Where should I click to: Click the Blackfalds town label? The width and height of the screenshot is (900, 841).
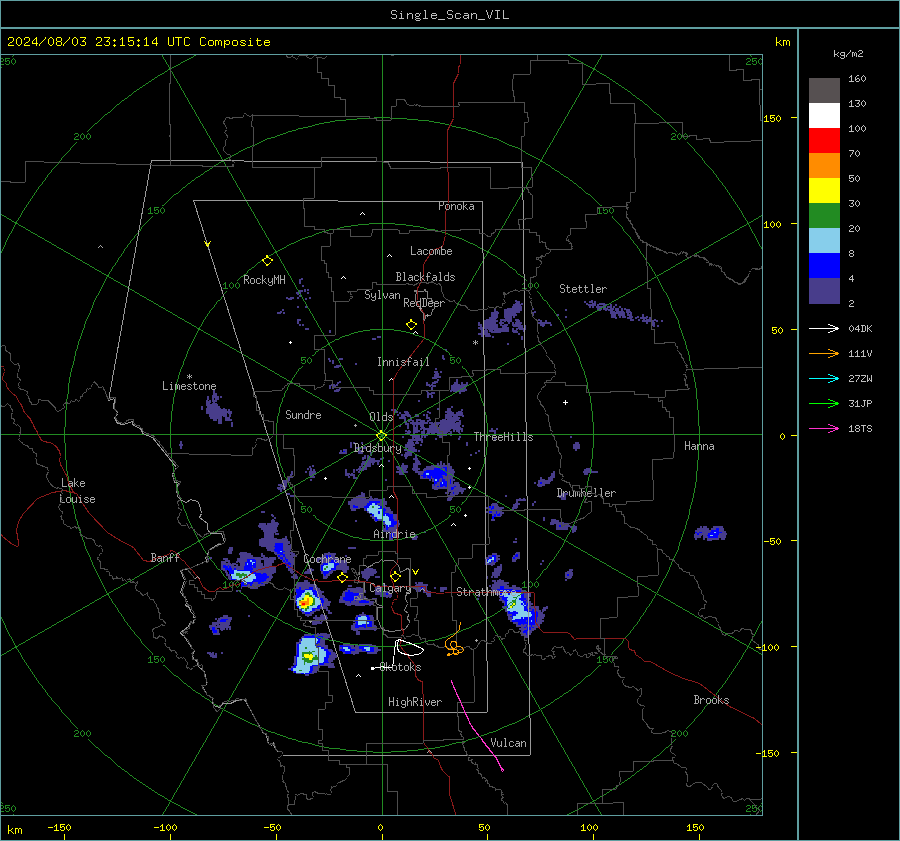[425, 277]
